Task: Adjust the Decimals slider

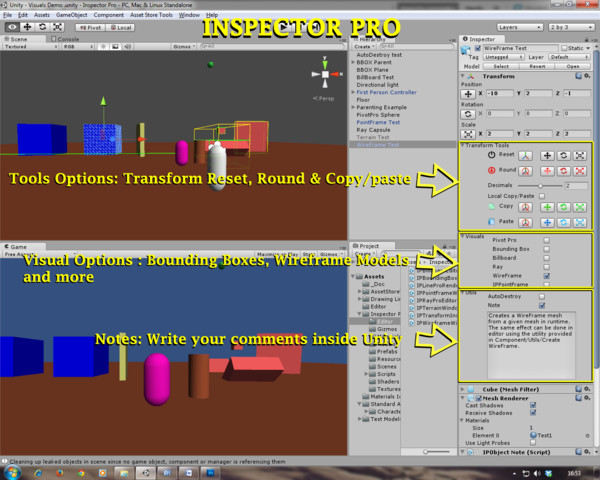Action: 540,186
